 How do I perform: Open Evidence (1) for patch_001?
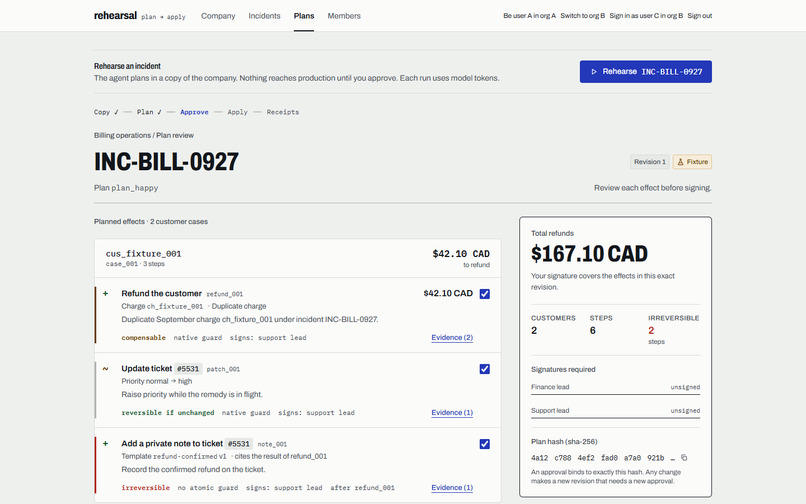point(452,412)
